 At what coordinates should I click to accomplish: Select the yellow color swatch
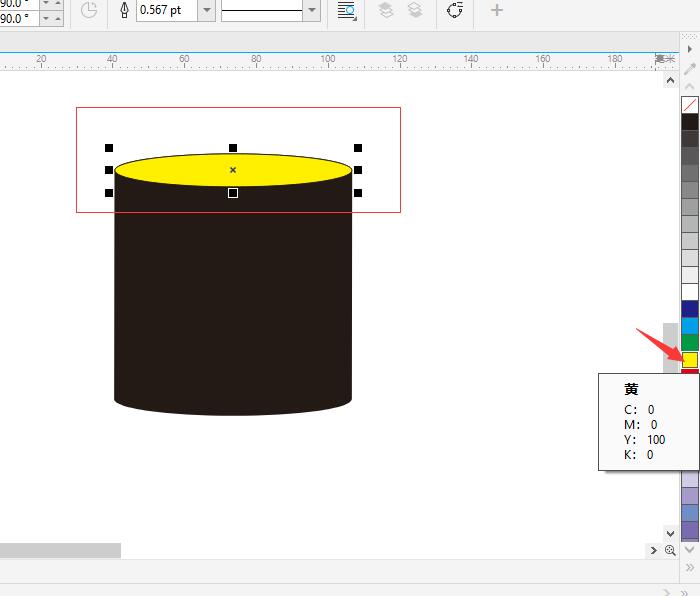(x=689, y=359)
